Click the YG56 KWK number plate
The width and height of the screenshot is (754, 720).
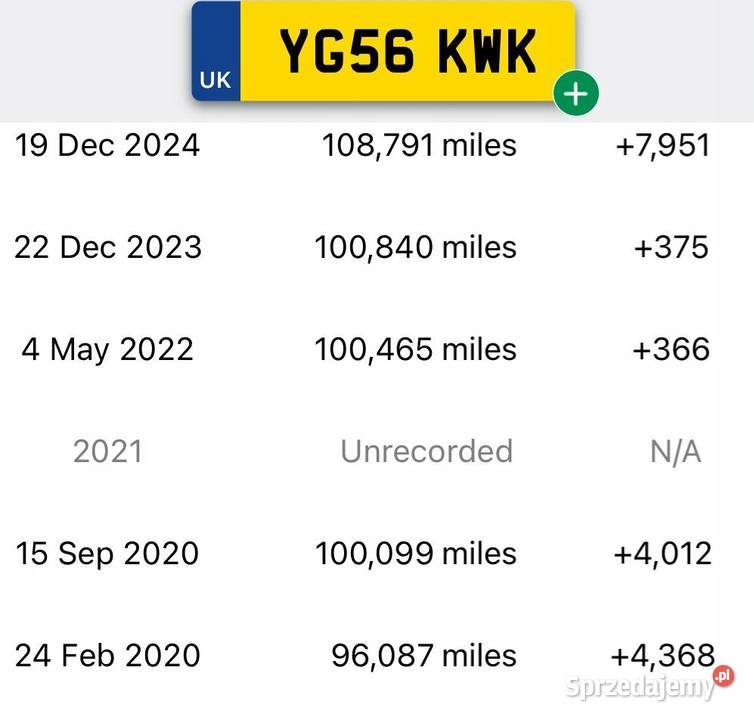click(x=383, y=51)
